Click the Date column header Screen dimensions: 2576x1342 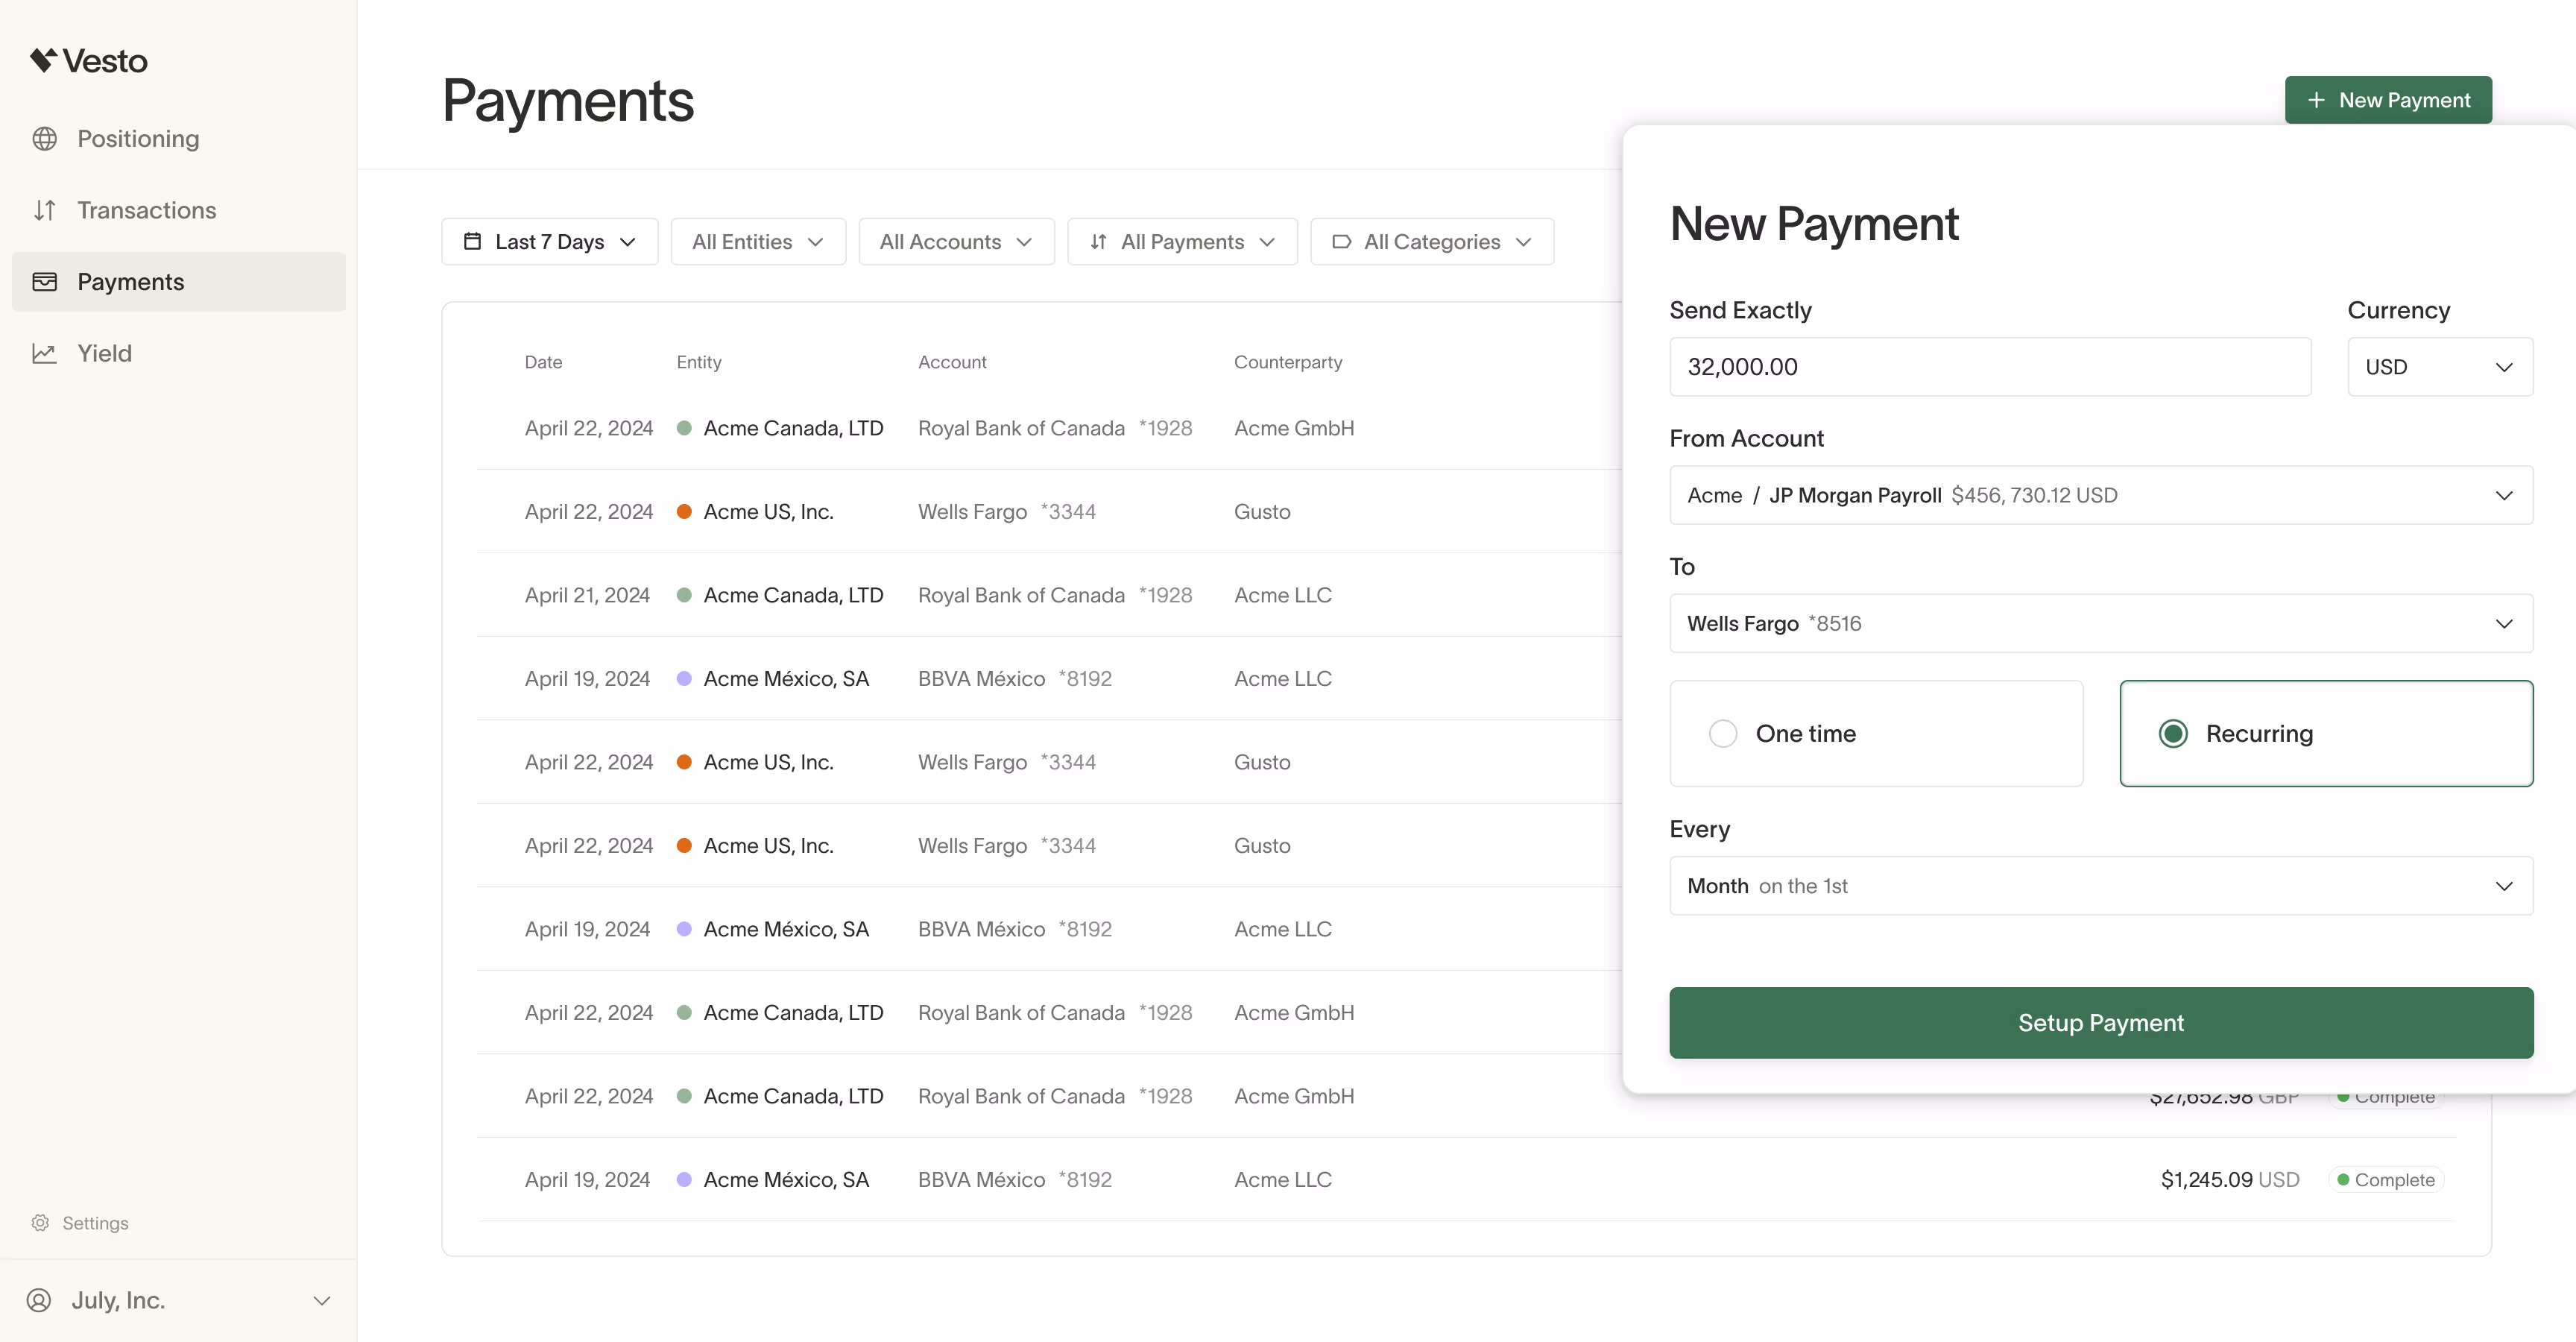[x=543, y=362]
